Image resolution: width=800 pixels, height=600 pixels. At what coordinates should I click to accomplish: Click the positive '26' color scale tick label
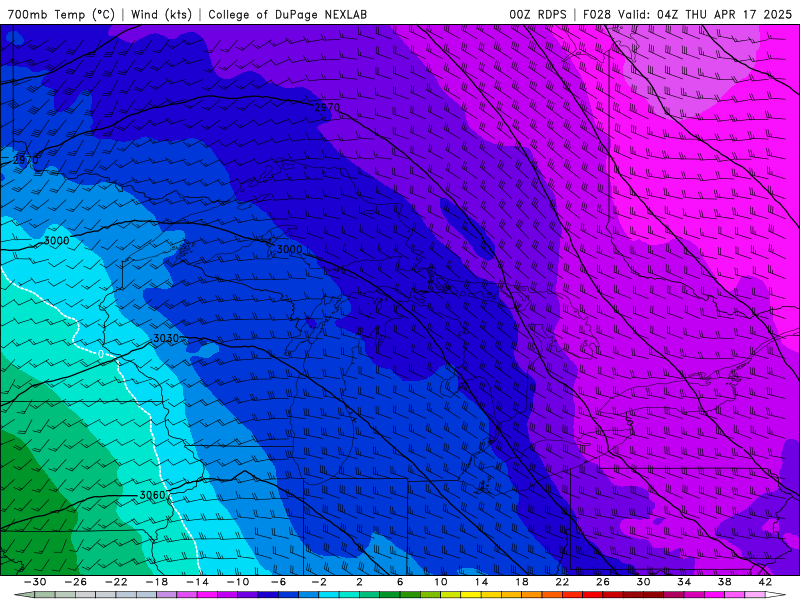coord(603,582)
